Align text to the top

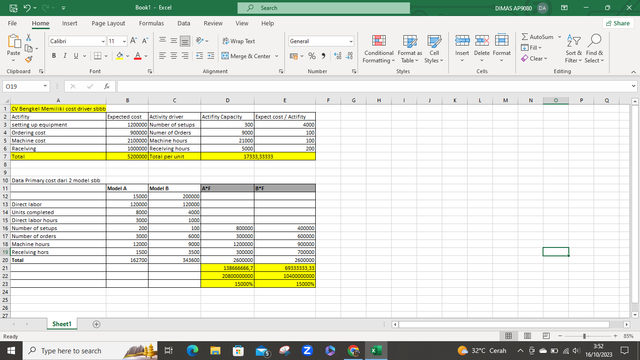point(162,40)
